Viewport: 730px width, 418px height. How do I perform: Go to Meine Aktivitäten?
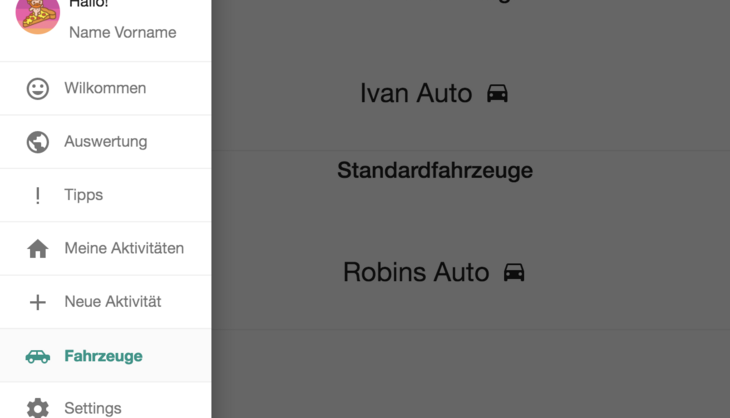[x=106, y=249]
